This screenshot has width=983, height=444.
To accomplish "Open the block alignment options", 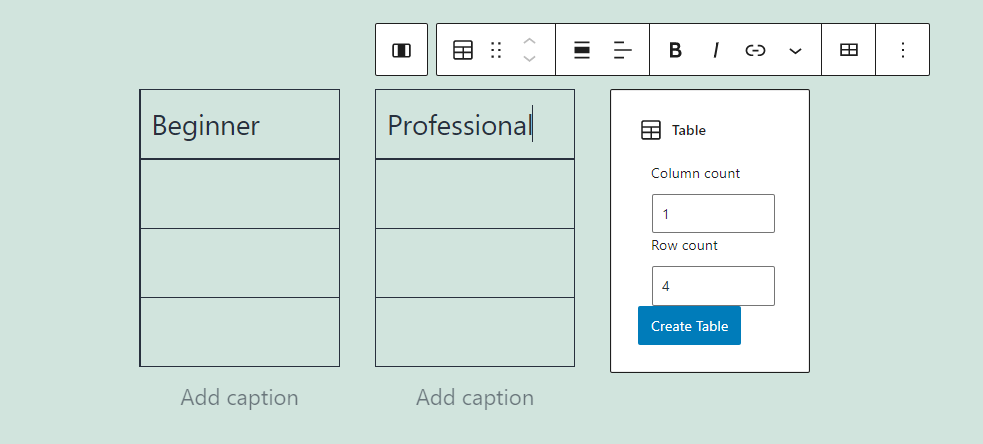I will (582, 50).
